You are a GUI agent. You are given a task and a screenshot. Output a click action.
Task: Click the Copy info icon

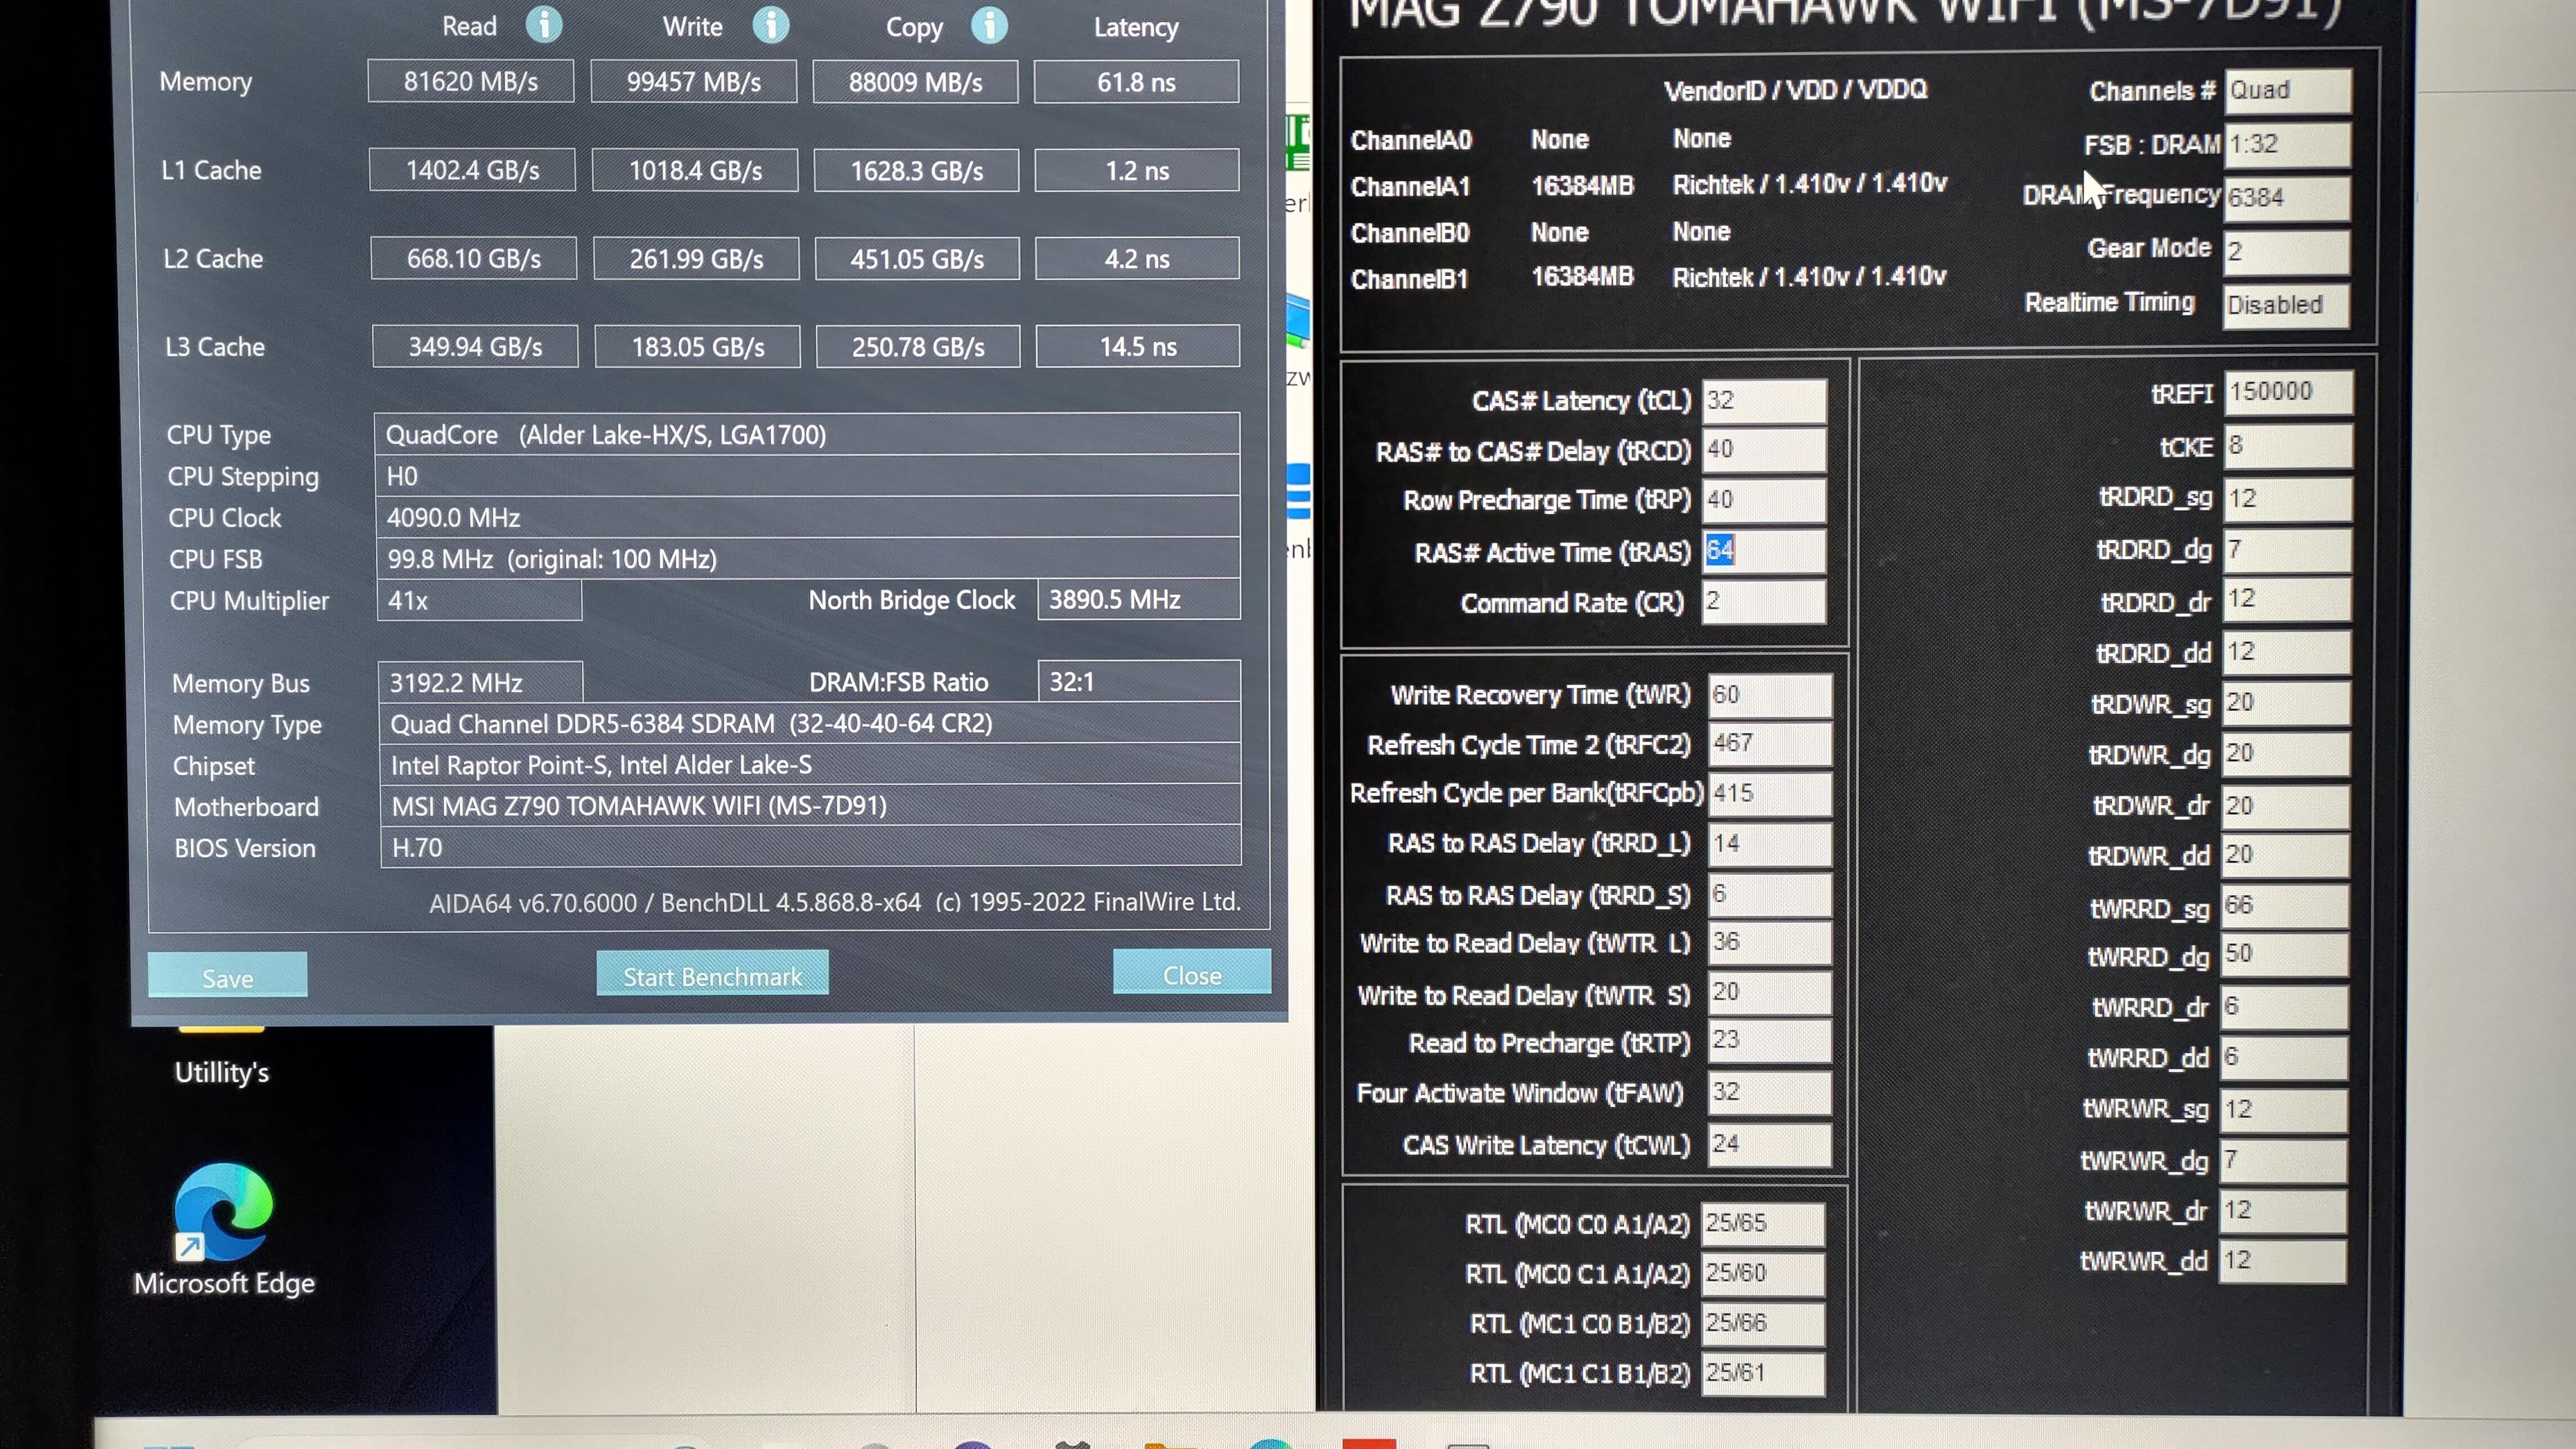[989, 25]
